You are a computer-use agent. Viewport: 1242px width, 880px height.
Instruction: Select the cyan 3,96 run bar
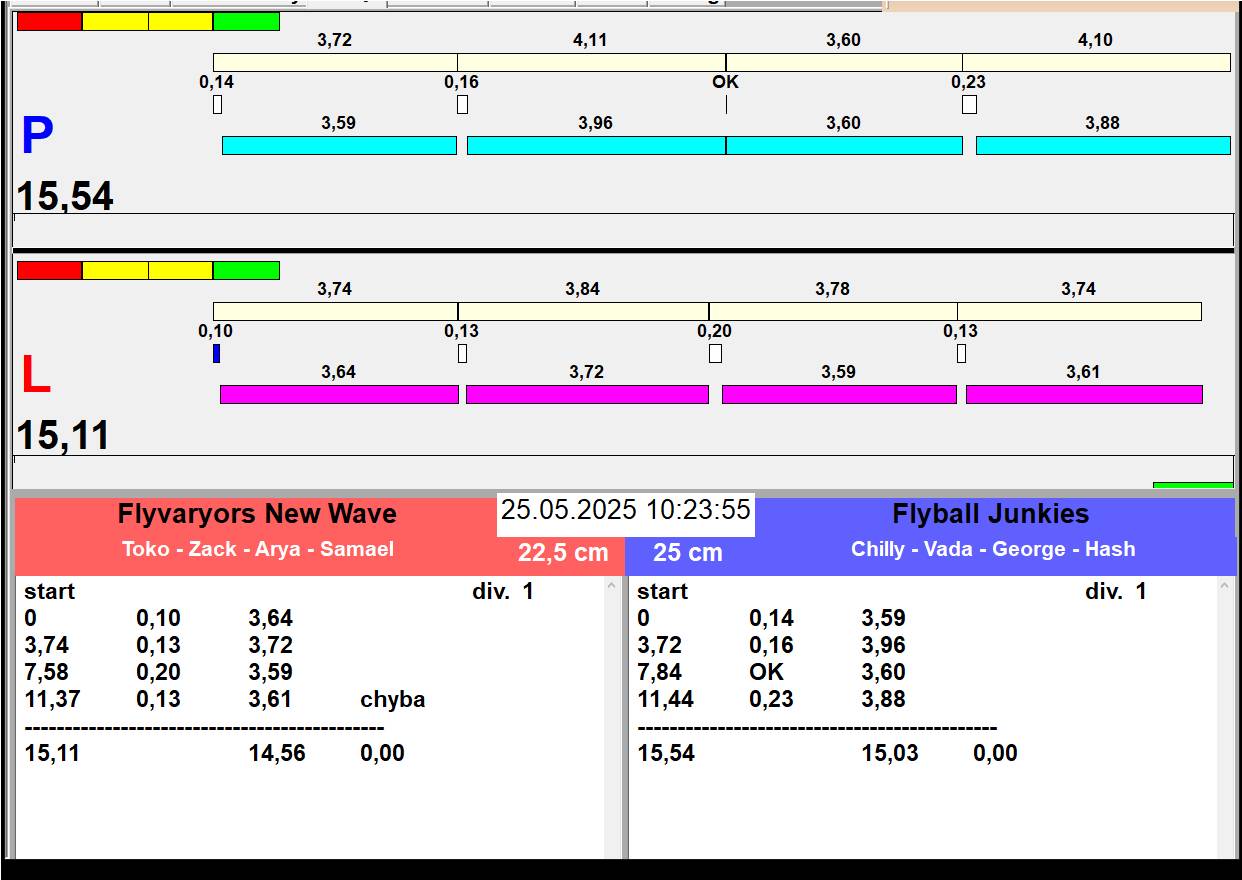tap(596, 145)
